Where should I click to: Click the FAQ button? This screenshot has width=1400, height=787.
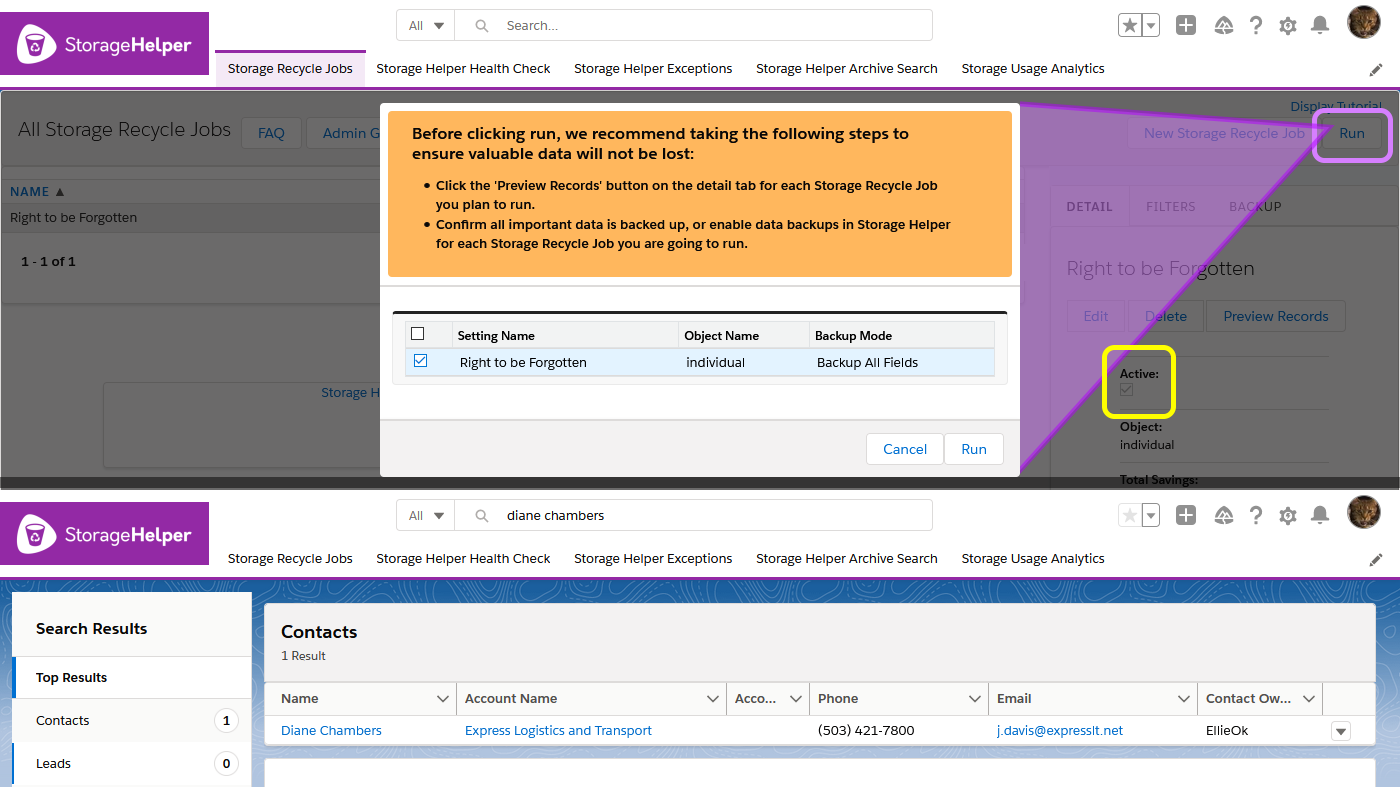point(271,133)
